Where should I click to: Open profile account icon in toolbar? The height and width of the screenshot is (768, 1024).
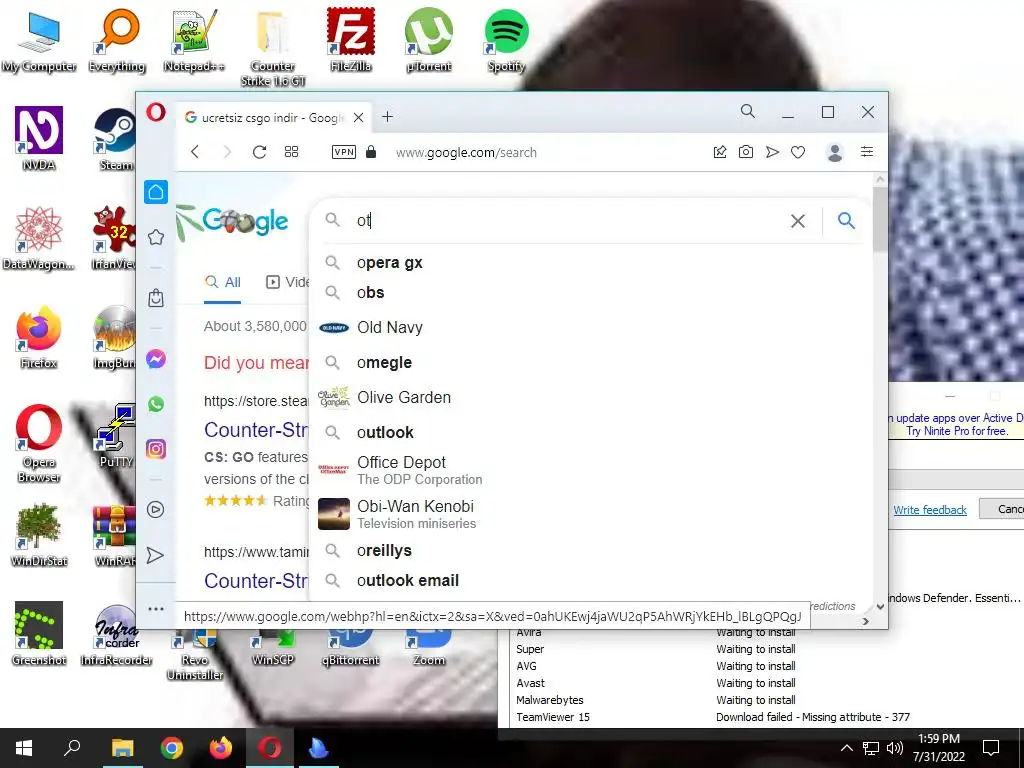[x=835, y=152]
